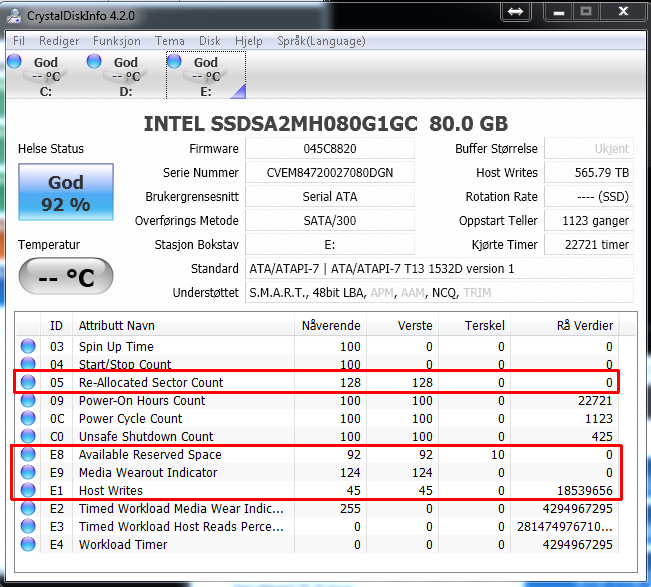Click the horizontal resize arrows button in title bar
This screenshot has width=651, height=587.
pos(515,11)
